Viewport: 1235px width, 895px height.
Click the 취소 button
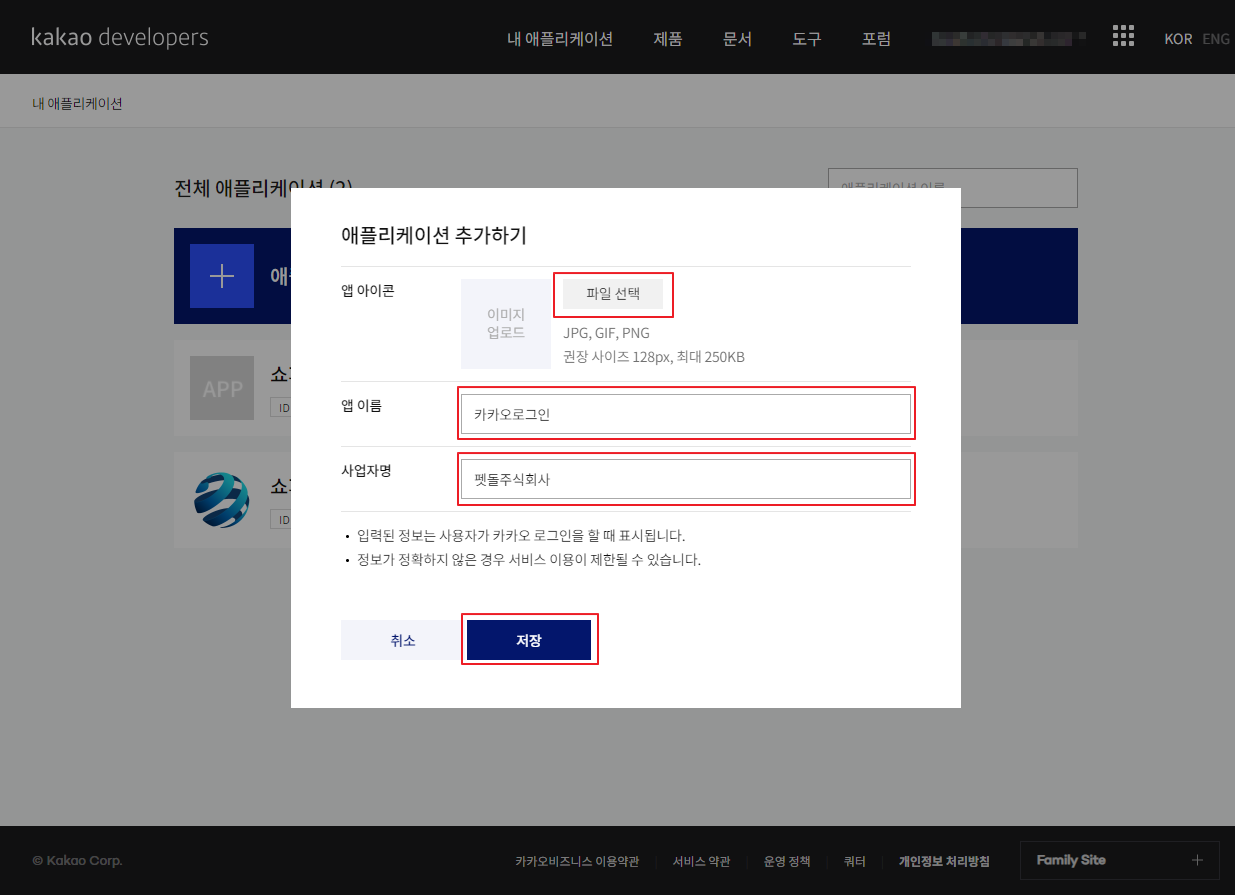coord(403,640)
